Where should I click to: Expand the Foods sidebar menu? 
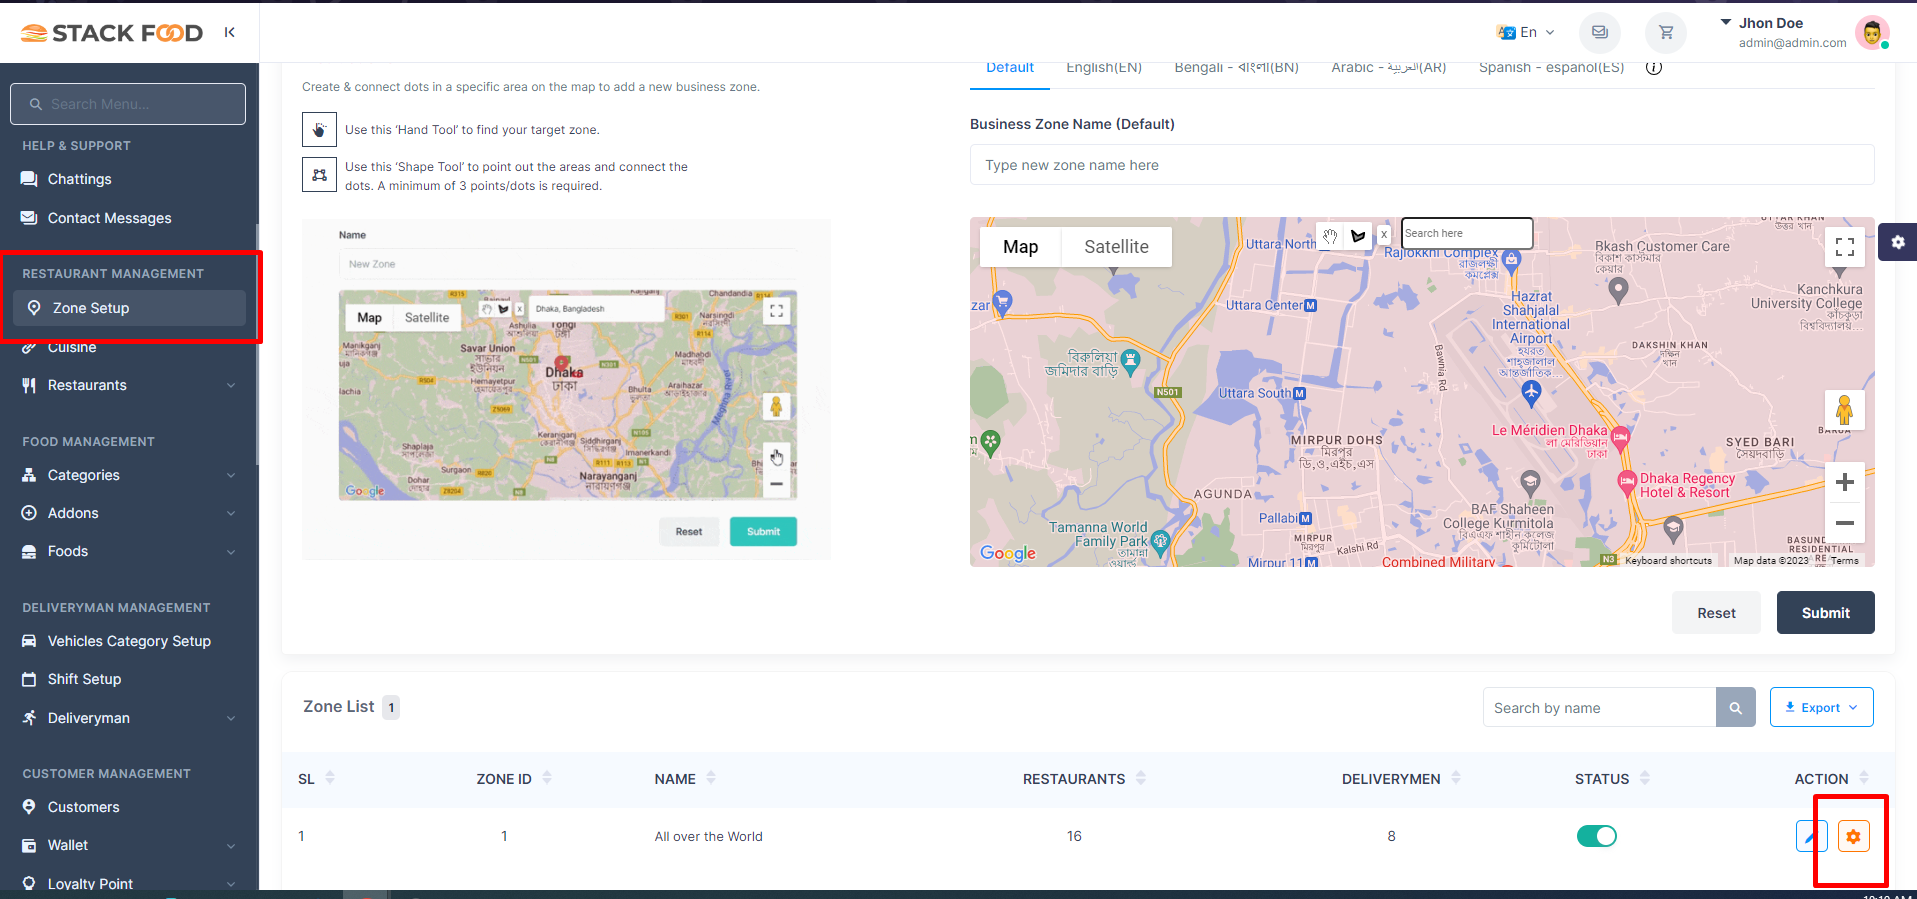[x=129, y=551]
